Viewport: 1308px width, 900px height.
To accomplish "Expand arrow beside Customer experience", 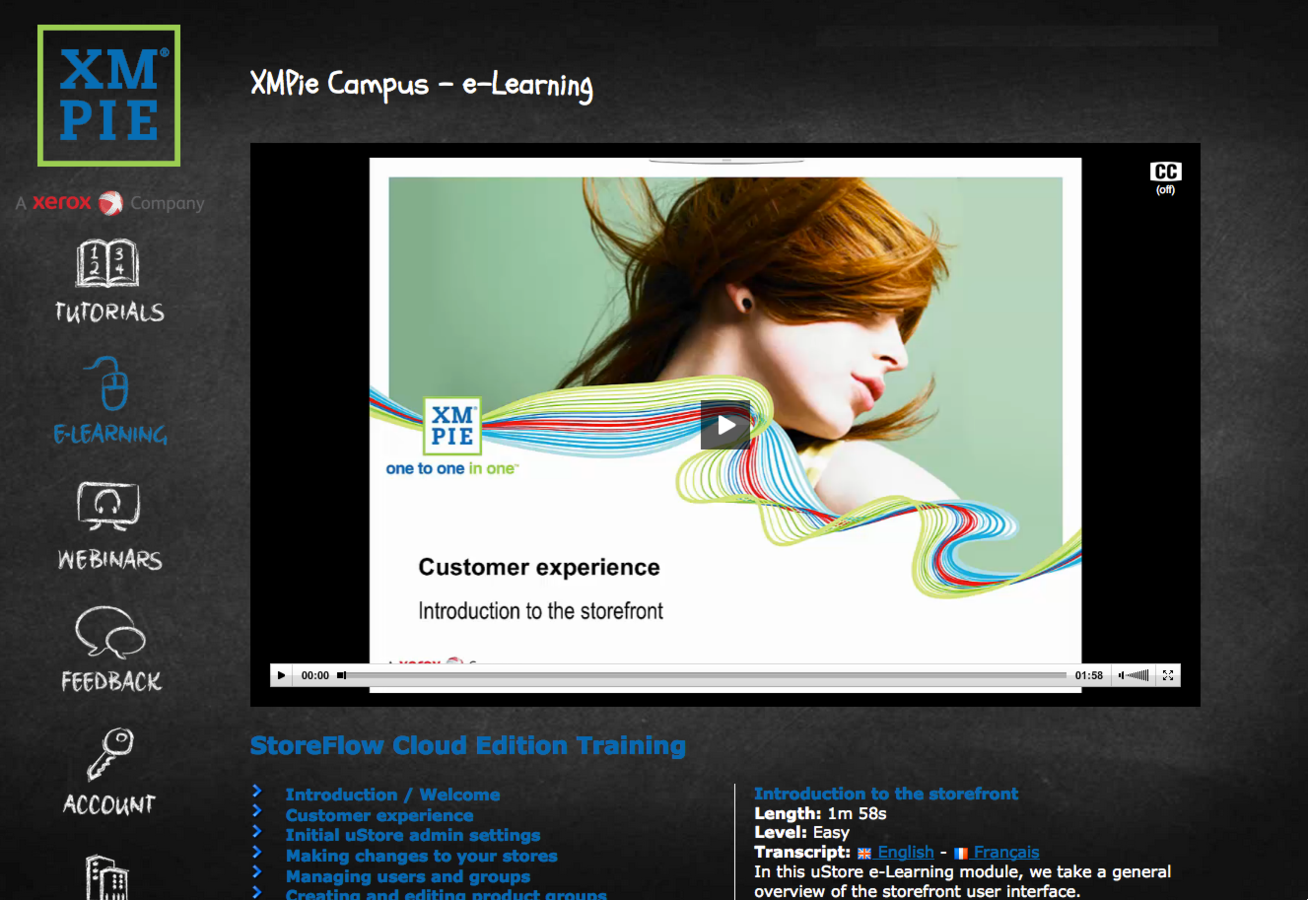I will [257, 811].
